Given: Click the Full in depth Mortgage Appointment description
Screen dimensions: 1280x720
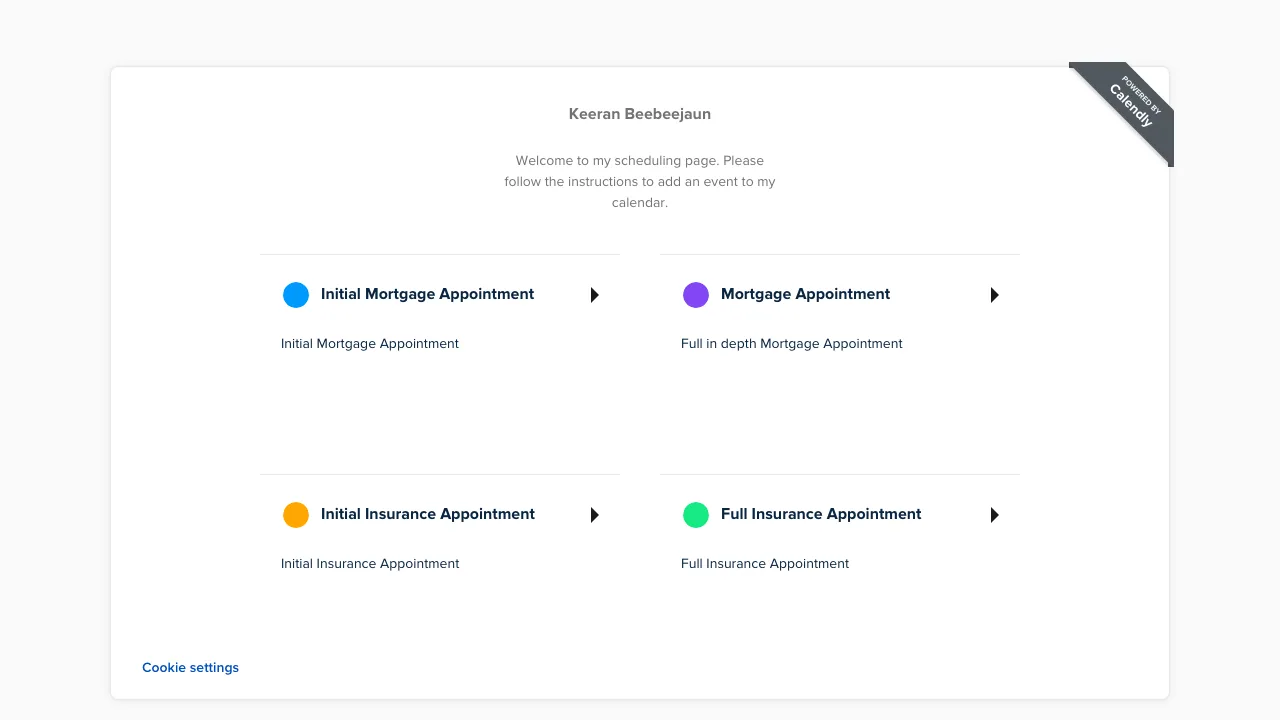Looking at the screenshot, I should point(791,343).
